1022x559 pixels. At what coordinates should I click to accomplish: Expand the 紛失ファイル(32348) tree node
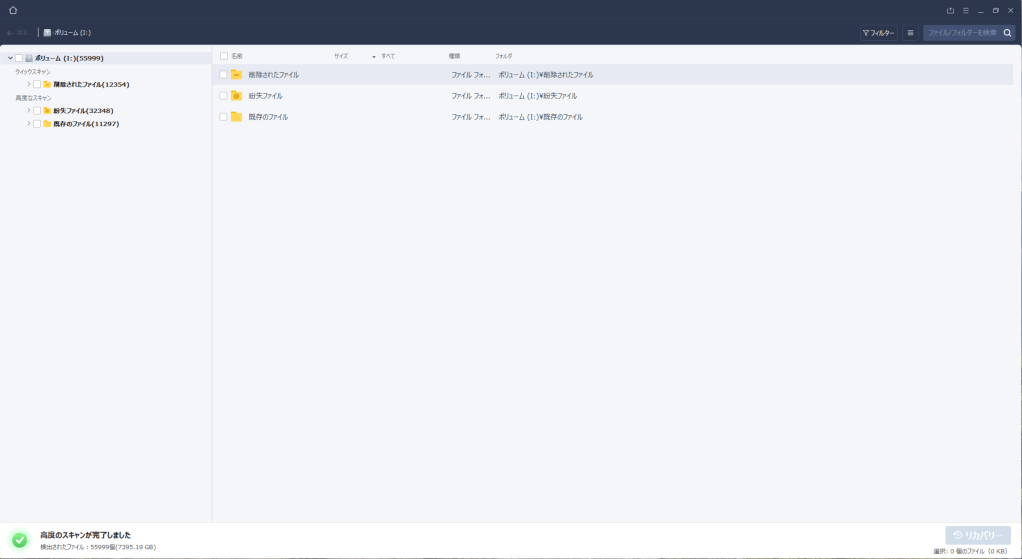[x=29, y=111]
